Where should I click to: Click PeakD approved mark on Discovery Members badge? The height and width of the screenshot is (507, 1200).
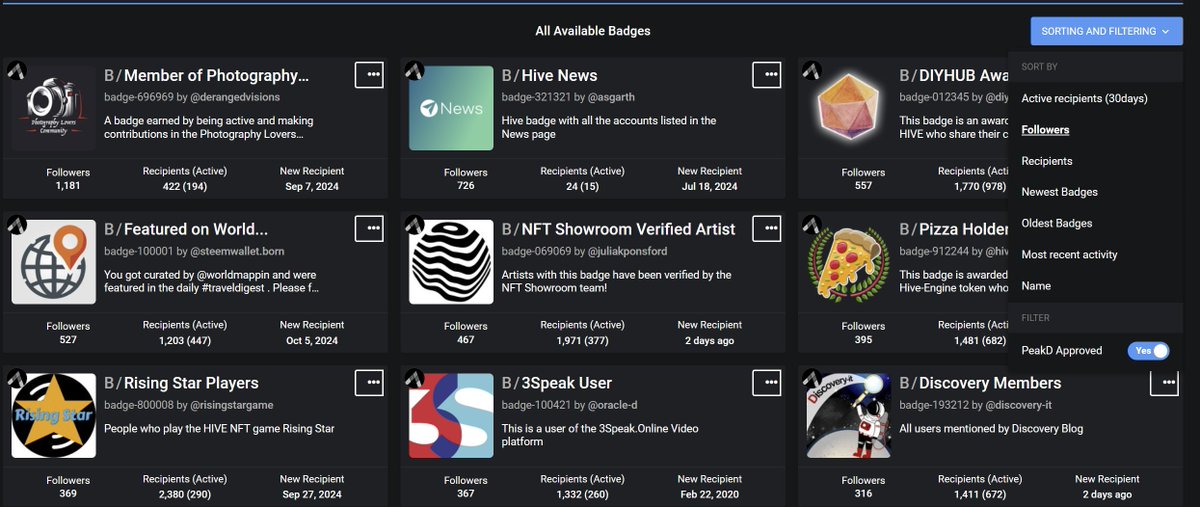click(812, 378)
